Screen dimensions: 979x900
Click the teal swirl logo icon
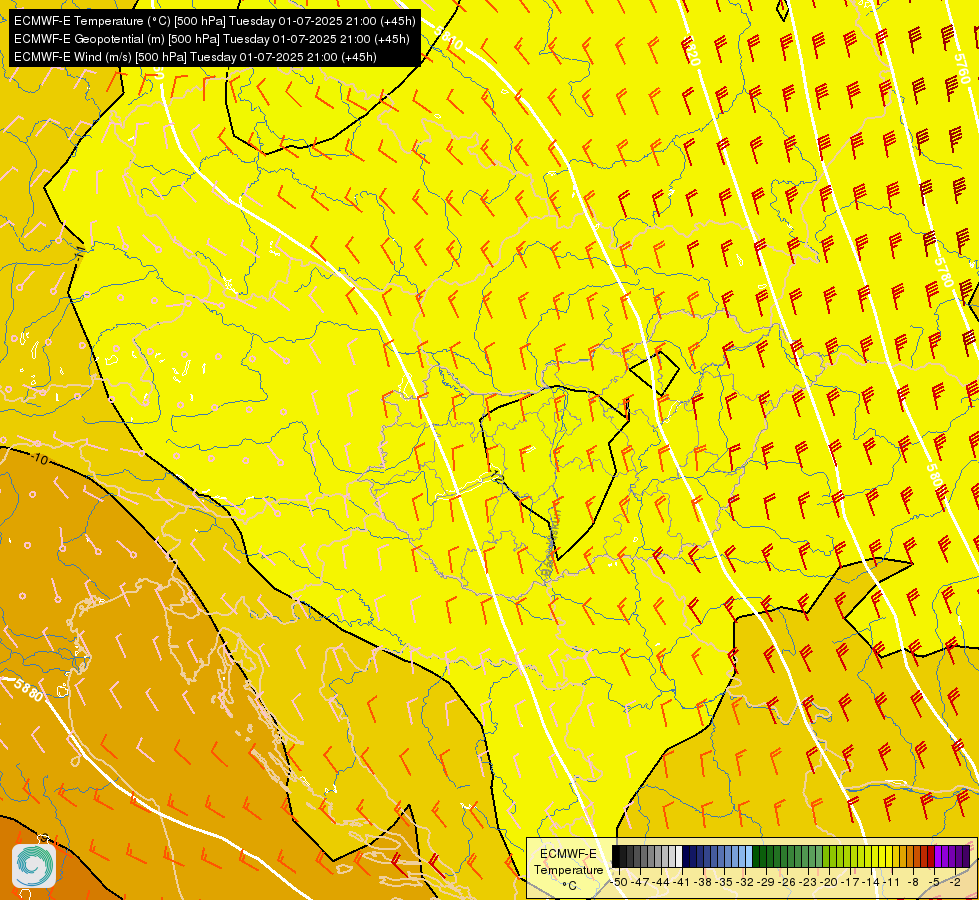coord(34,866)
